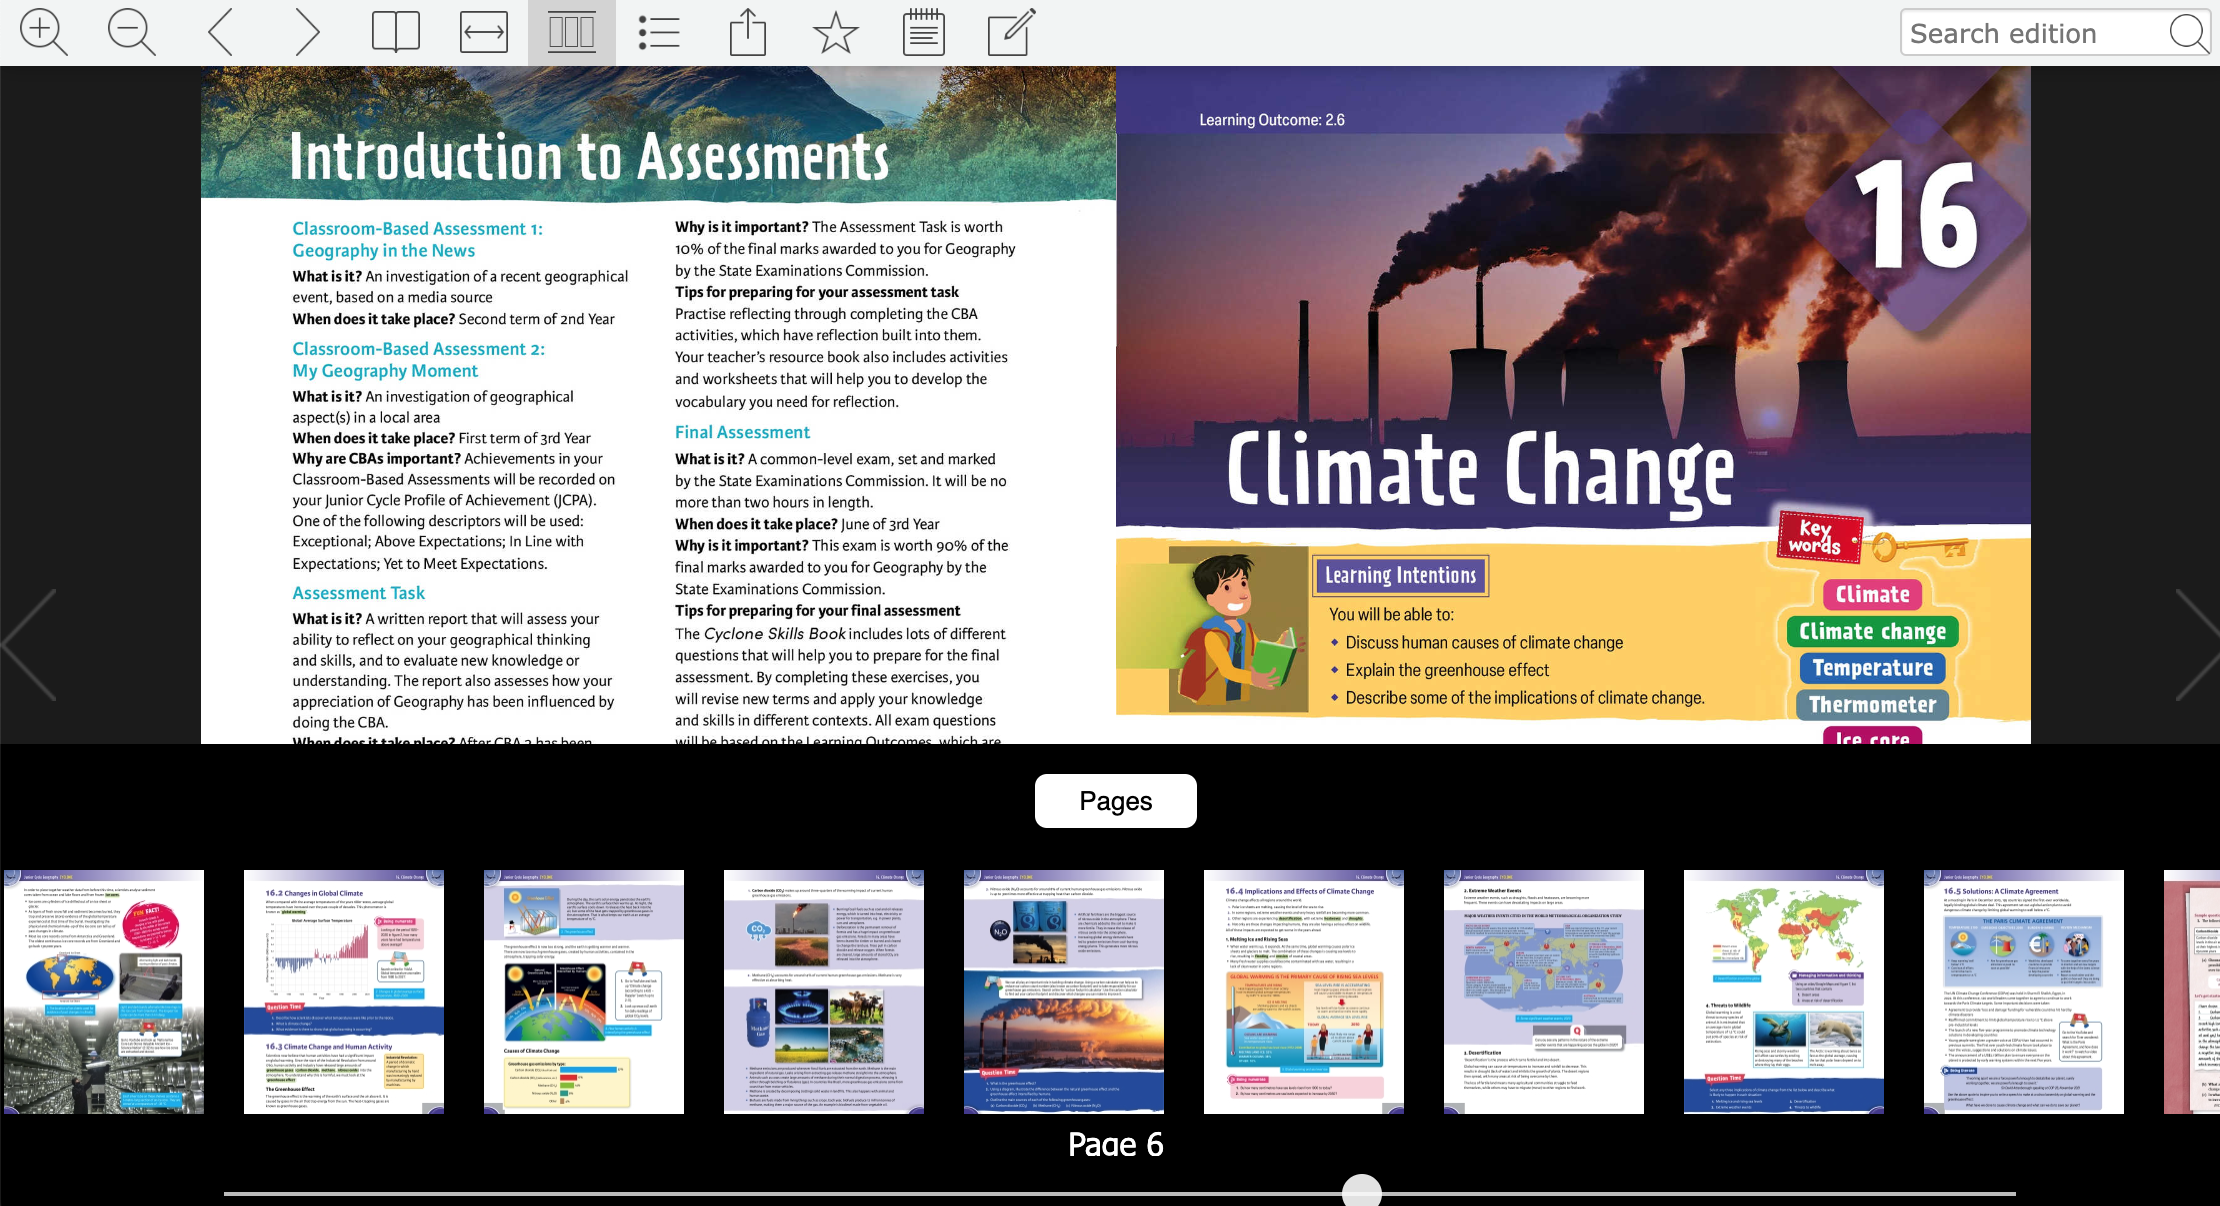
Task: Switch to double-page book view icon
Action: (x=396, y=33)
